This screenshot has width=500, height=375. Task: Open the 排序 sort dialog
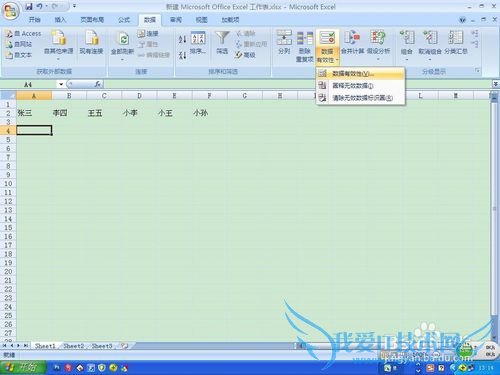coord(198,43)
